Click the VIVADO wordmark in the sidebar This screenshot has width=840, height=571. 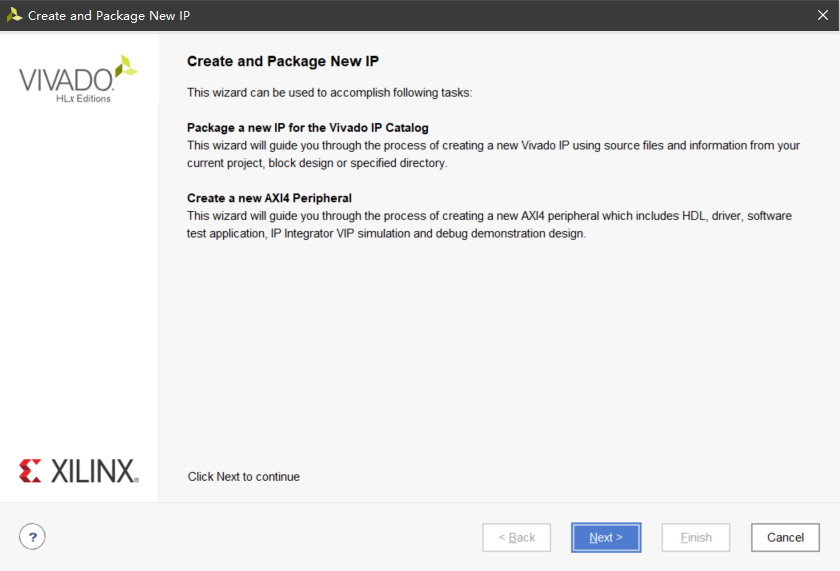pyautogui.click(x=66, y=80)
